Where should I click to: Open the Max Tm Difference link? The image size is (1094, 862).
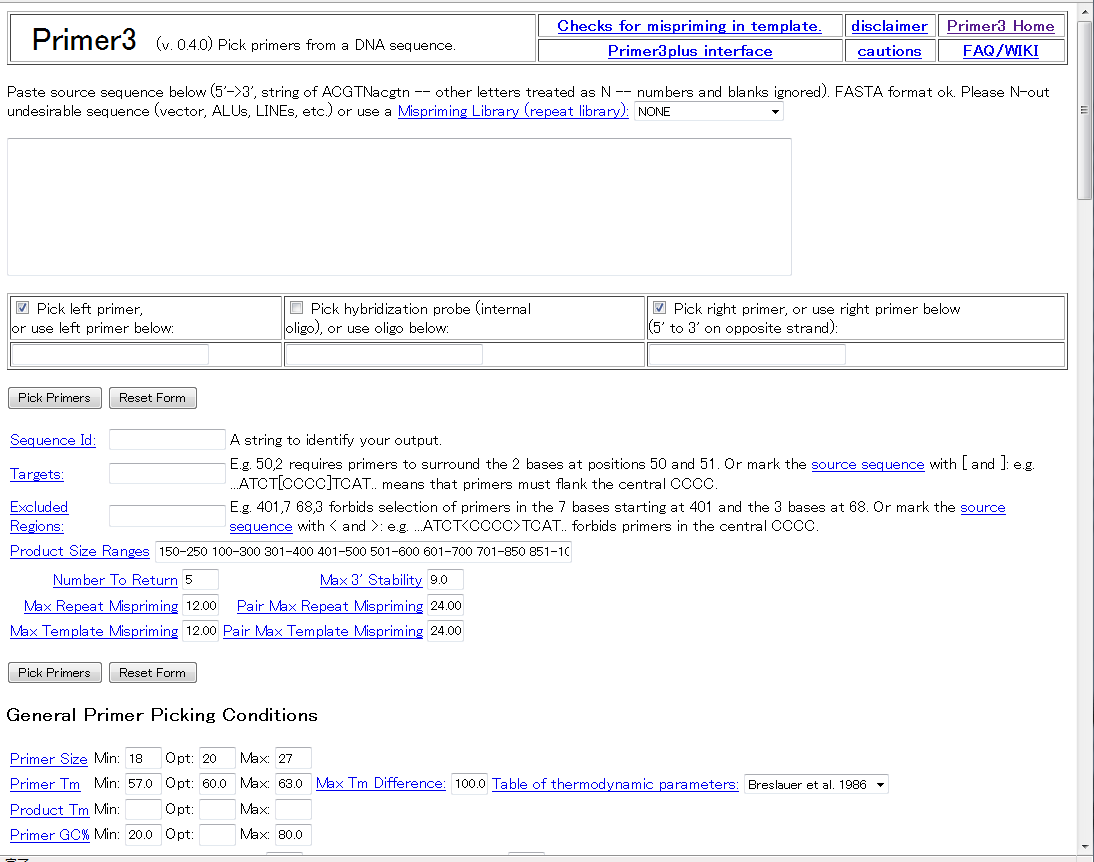click(x=380, y=783)
